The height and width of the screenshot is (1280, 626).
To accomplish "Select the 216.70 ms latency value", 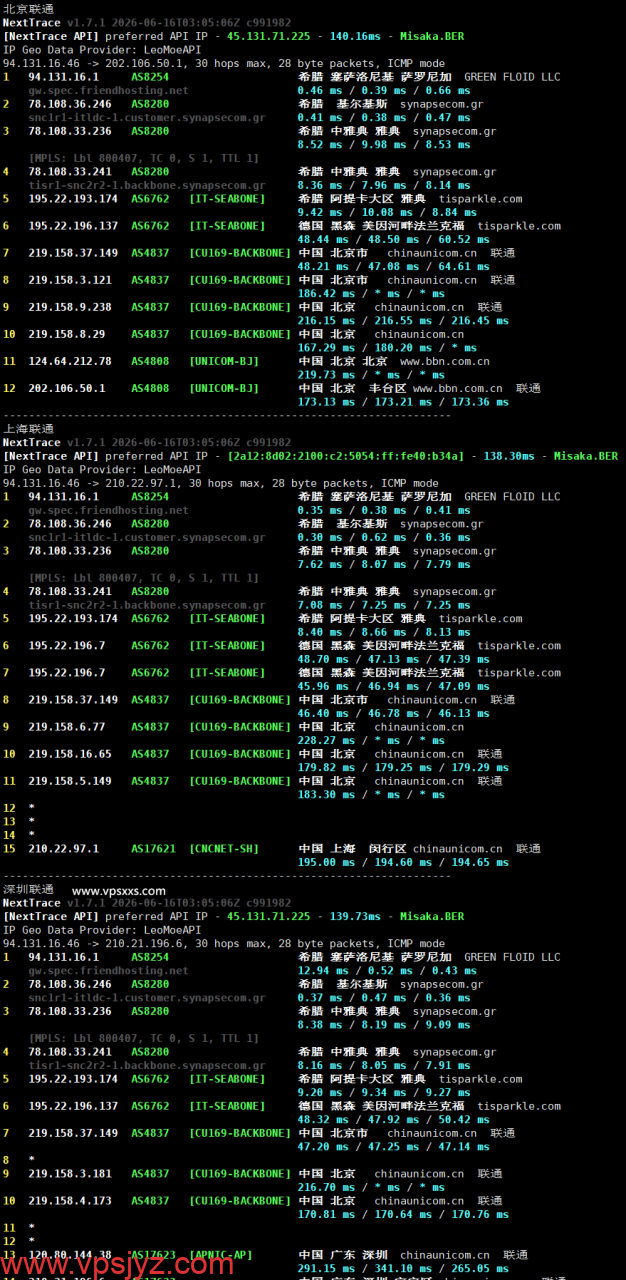I will 326,1188.
